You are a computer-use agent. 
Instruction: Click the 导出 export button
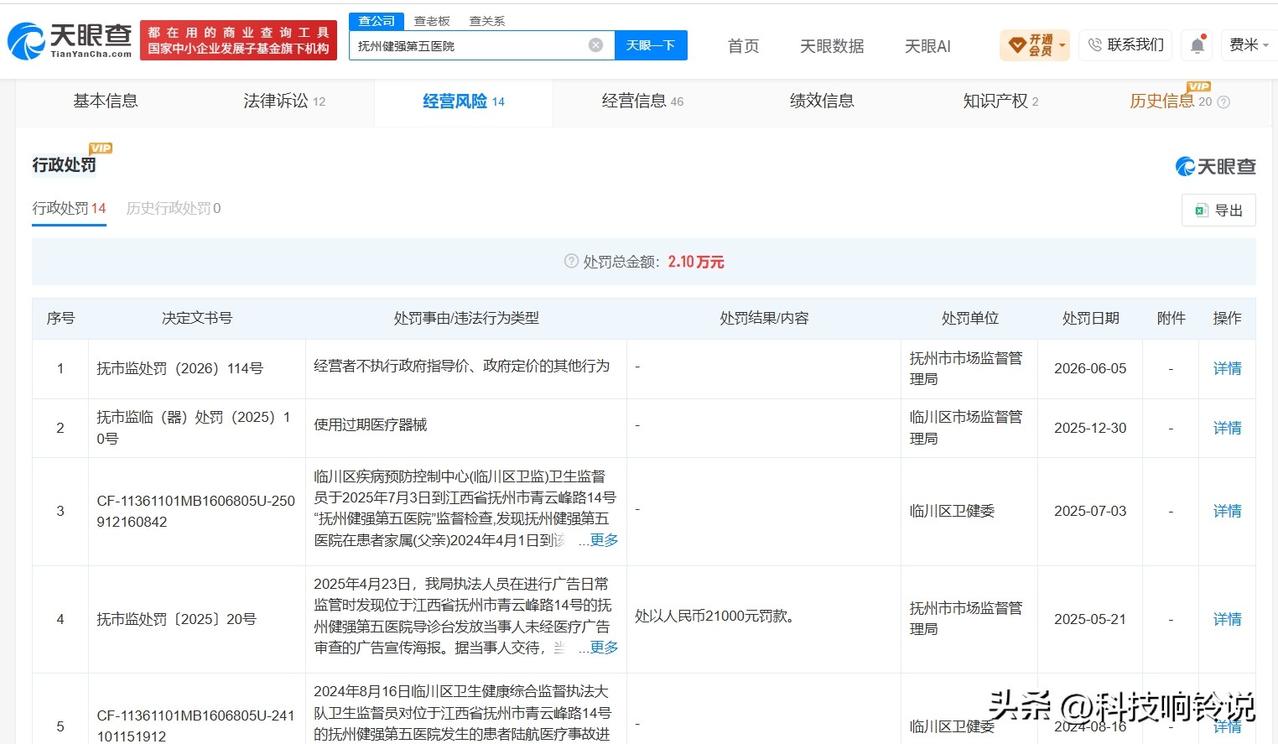(x=1218, y=210)
